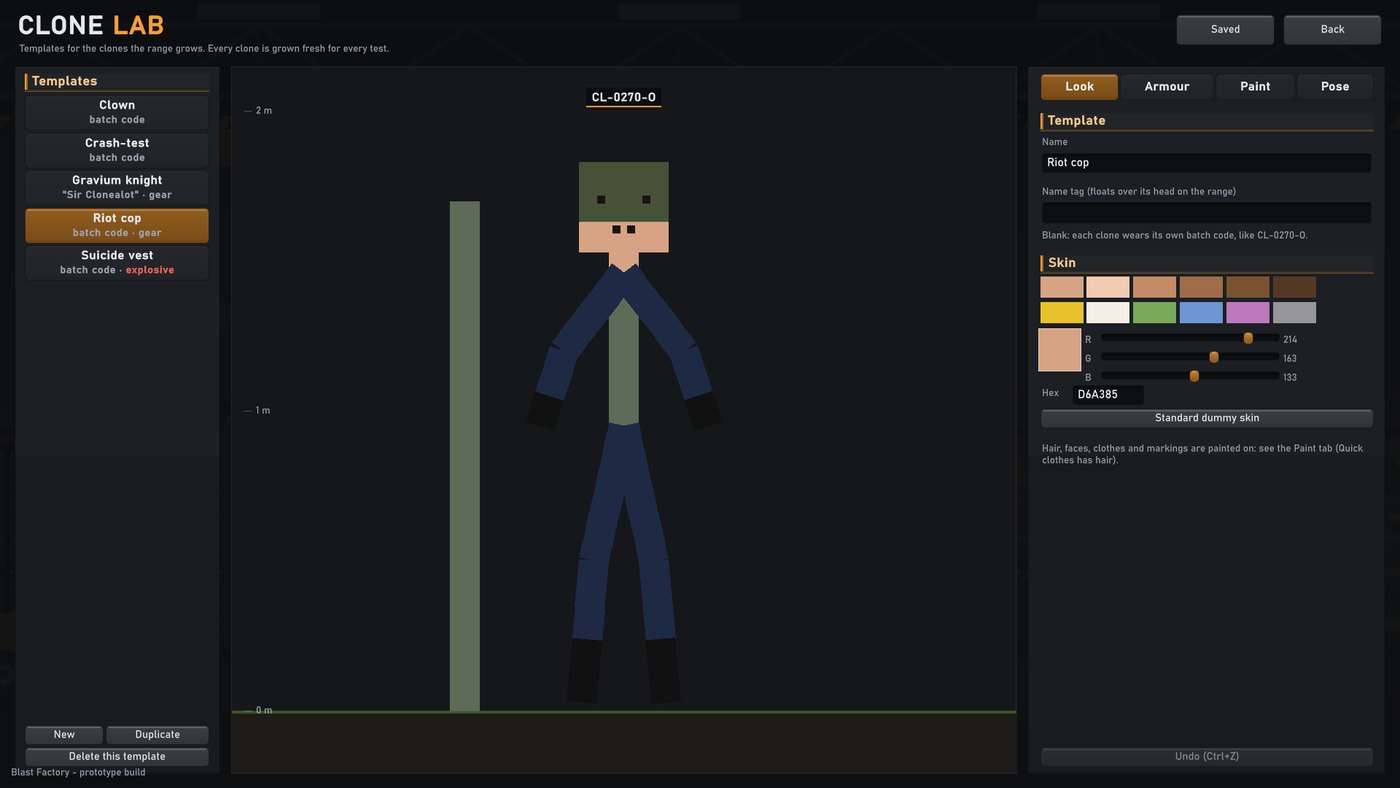Click the Hex field showing D6A385
Image resolution: width=1400 pixels, height=788 pixels.
1108,395
